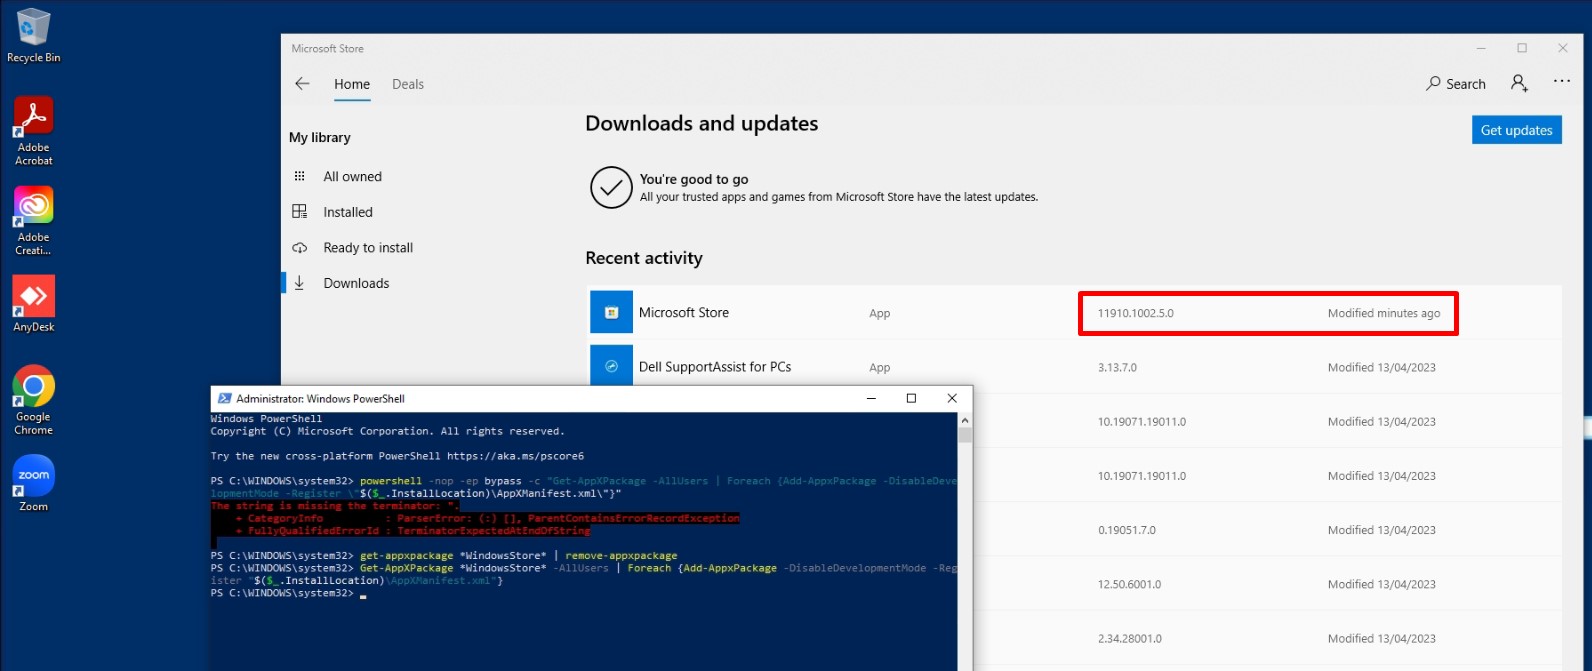1592x671 pixels.
Task: Click the 12.50.6001.0 version entry
Action: (1129, 584)
